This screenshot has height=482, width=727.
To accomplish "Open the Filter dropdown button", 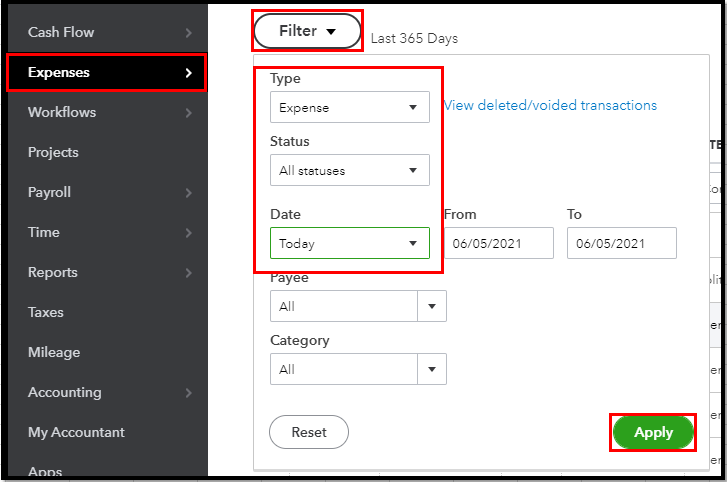I will pyautogui.click(x=306, y=31).
